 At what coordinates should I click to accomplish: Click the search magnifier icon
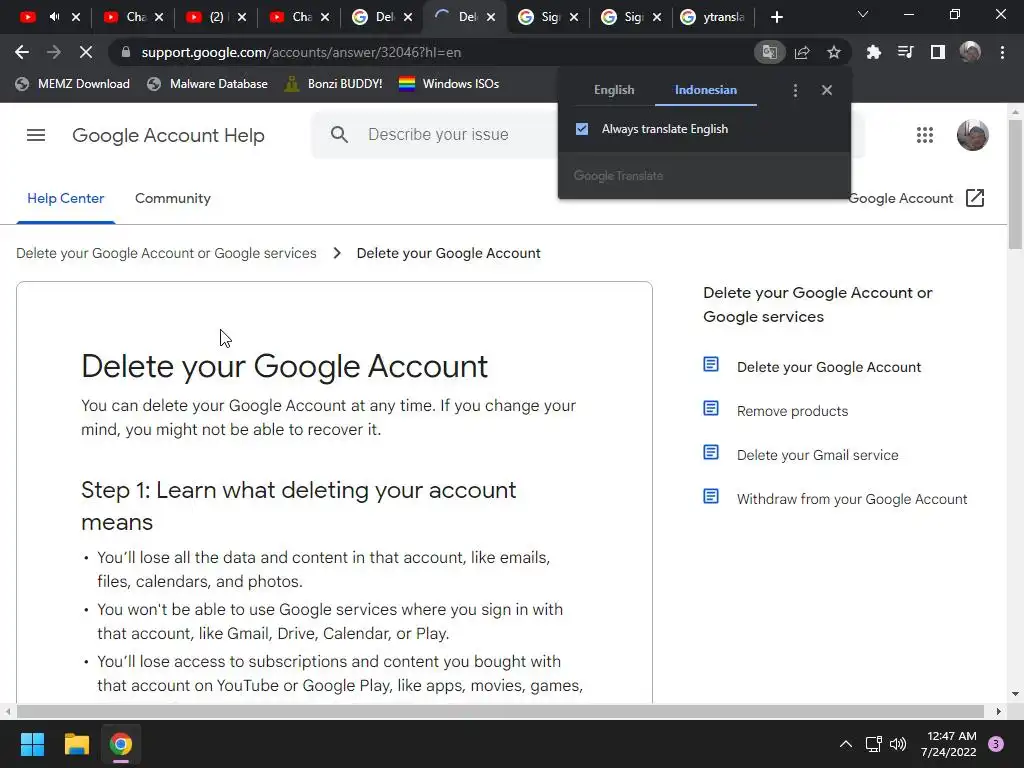[x=339, y=135]
